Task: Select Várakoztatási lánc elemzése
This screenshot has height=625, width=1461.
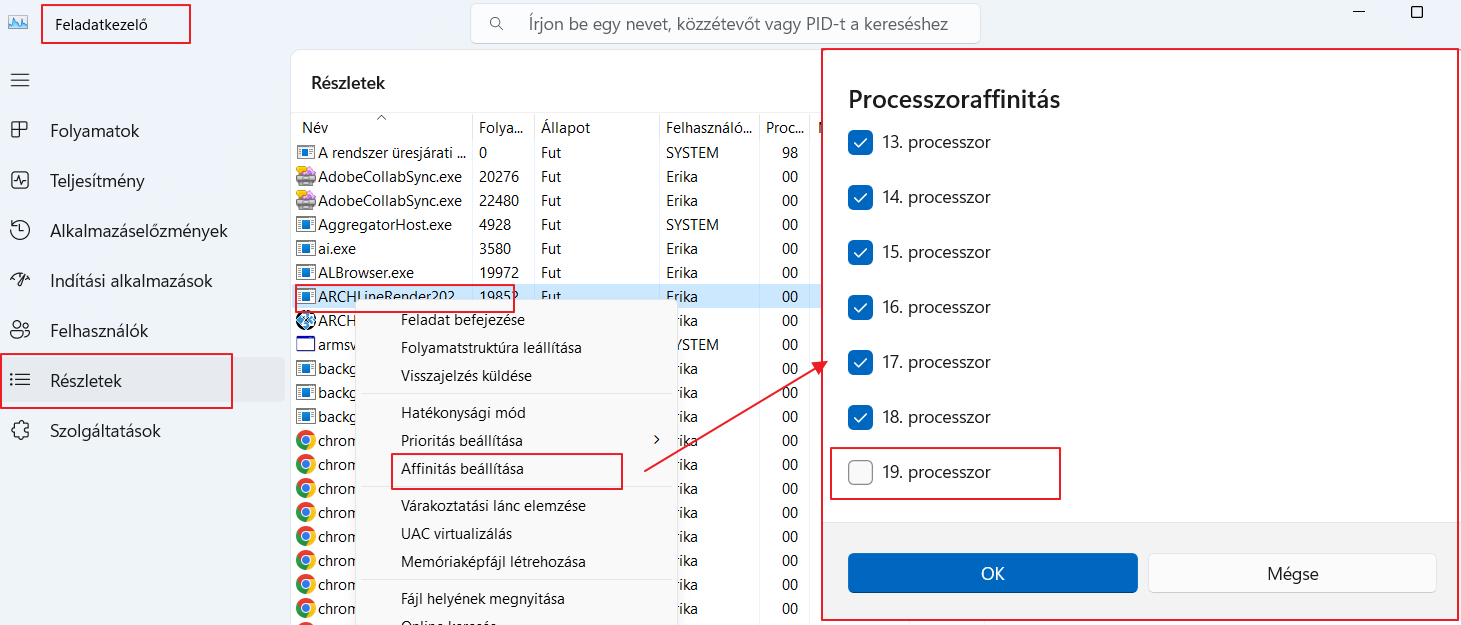Action: click(493, 506)
